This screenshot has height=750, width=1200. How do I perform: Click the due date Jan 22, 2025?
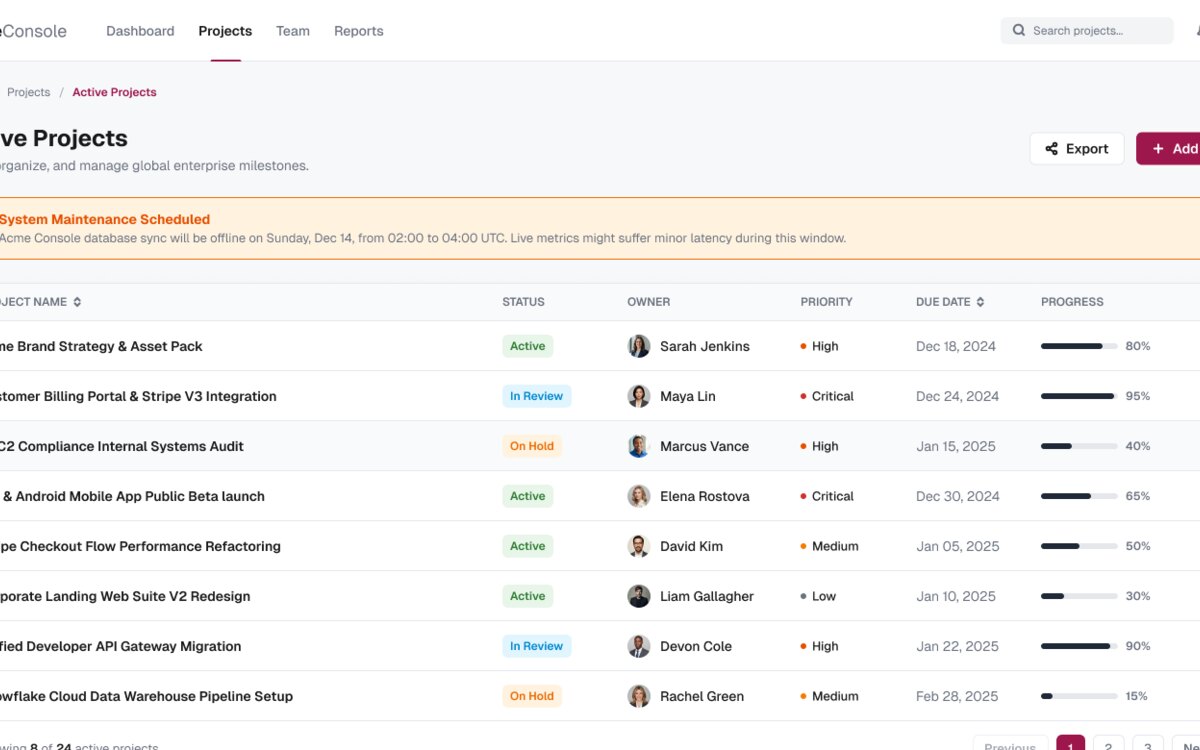pos(957,646)
